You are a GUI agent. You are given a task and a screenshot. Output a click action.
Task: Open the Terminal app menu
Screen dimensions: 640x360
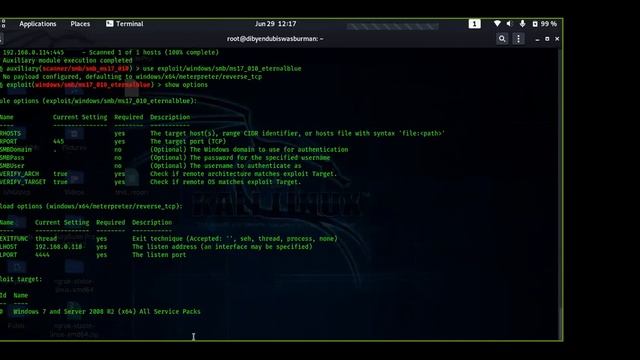click(x=124, y=24)
